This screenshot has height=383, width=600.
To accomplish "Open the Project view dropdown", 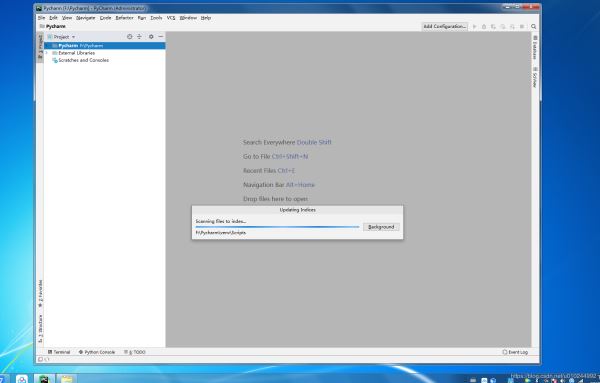I will click(62, 37).
